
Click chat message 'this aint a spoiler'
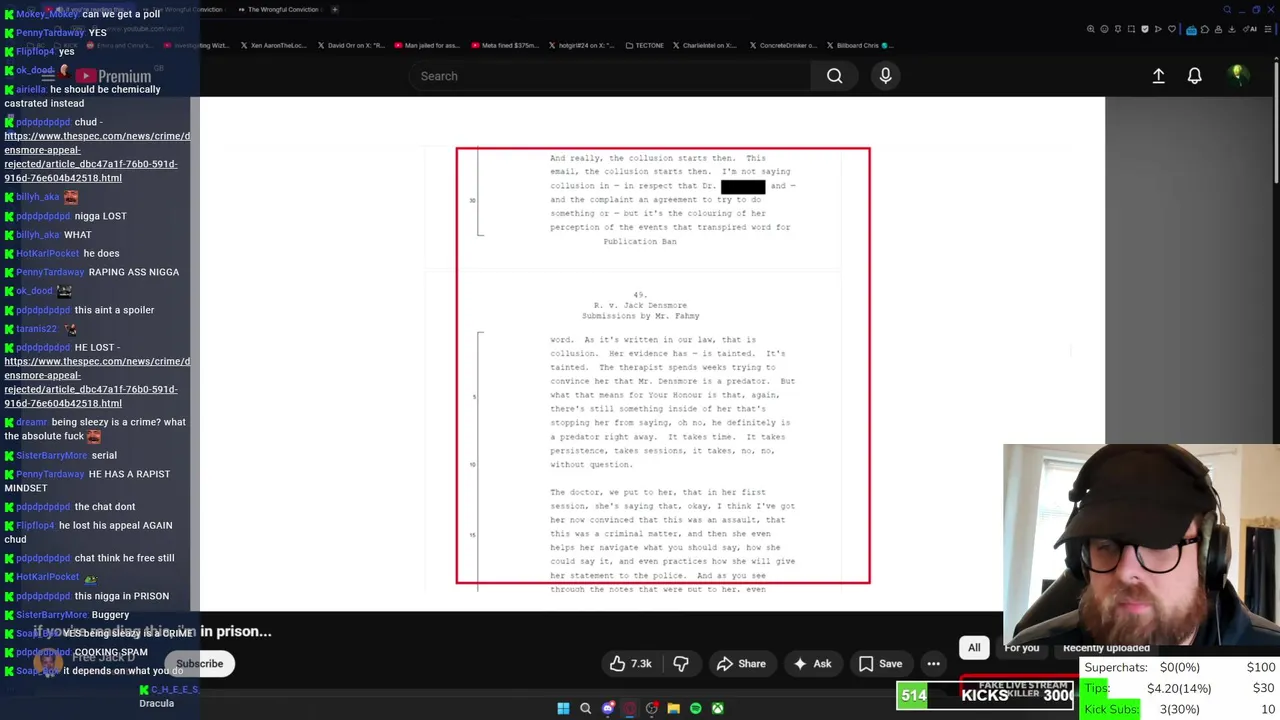114,310
